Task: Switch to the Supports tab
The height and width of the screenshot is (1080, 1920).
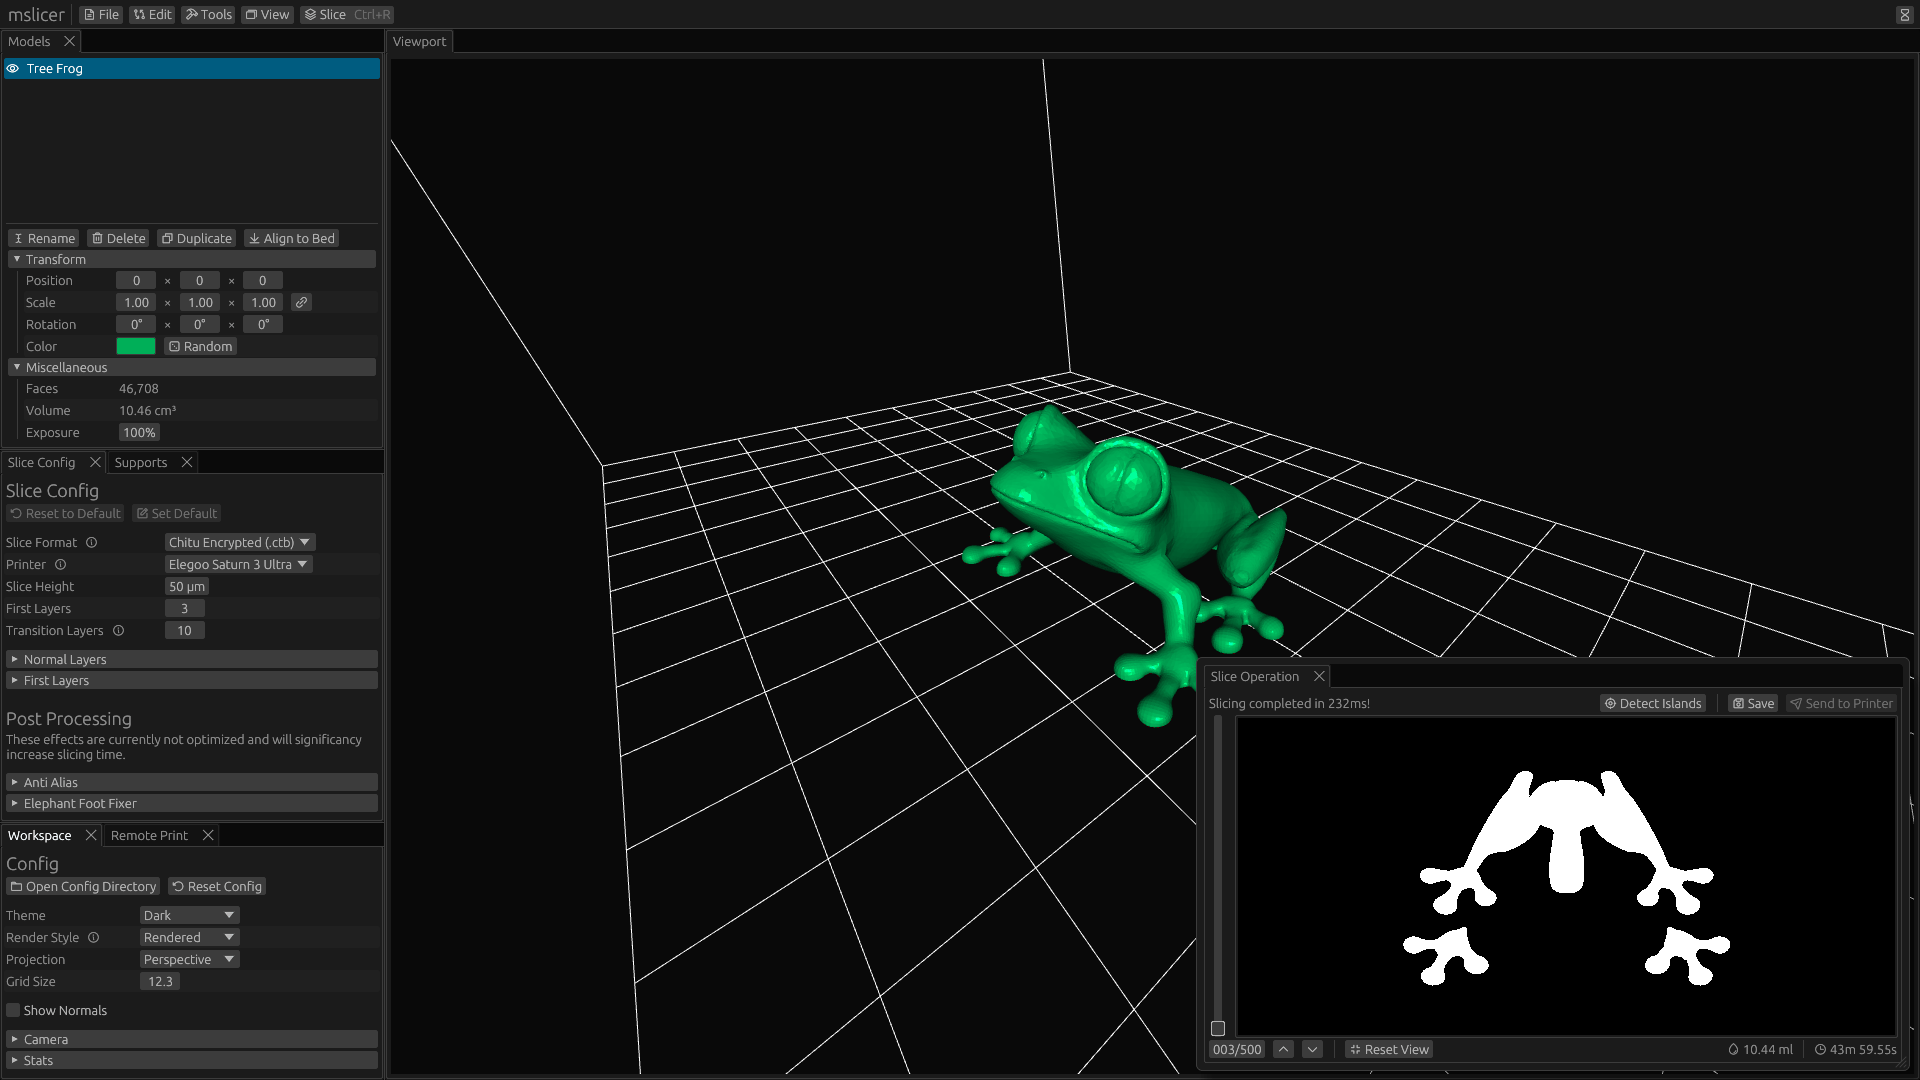Action: (140, 462)
